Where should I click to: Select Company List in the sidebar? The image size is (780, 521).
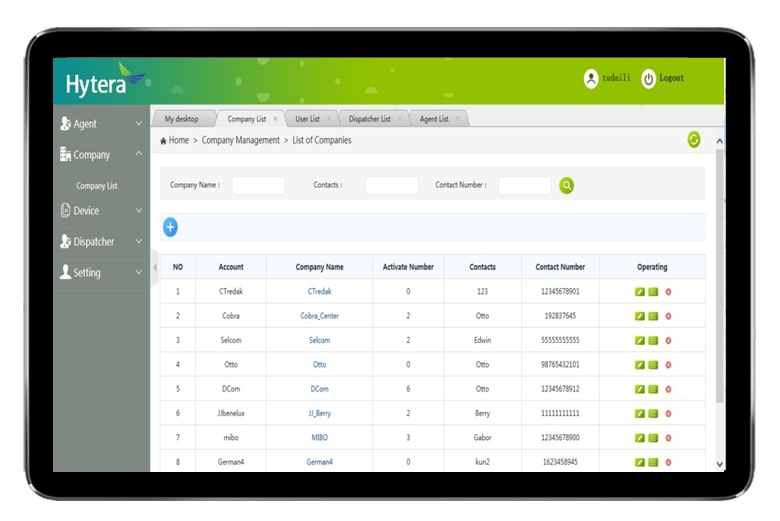pyautogui.click(x=97, y=186)
